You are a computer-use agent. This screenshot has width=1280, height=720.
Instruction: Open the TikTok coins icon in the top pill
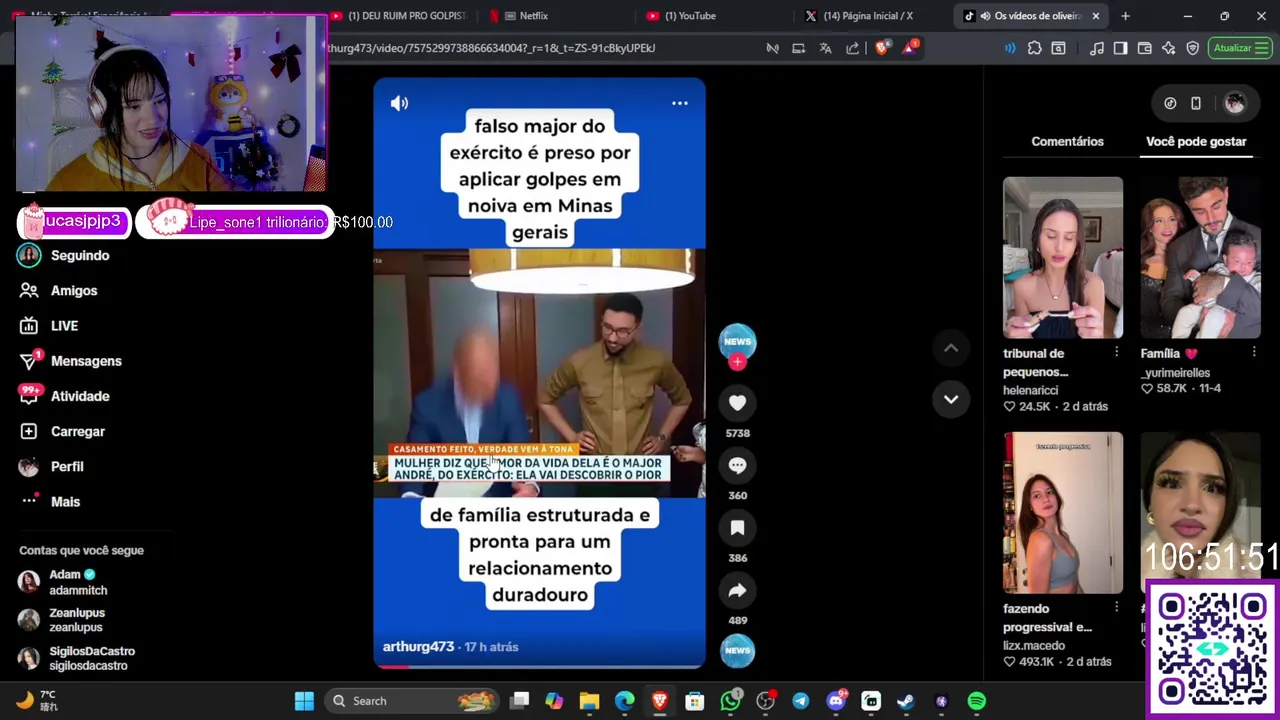point(1170,103)
